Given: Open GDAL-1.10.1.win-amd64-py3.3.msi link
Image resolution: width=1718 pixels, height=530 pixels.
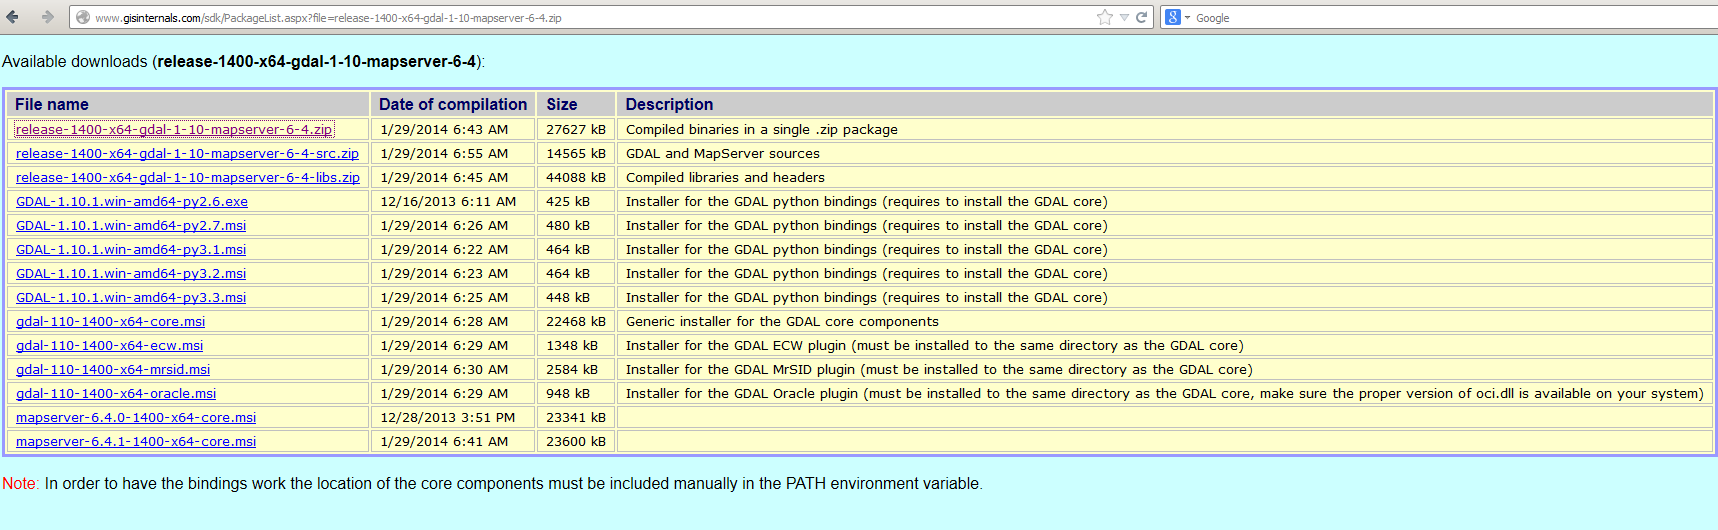Looking at the screenshot, I should tap(131, 297).
